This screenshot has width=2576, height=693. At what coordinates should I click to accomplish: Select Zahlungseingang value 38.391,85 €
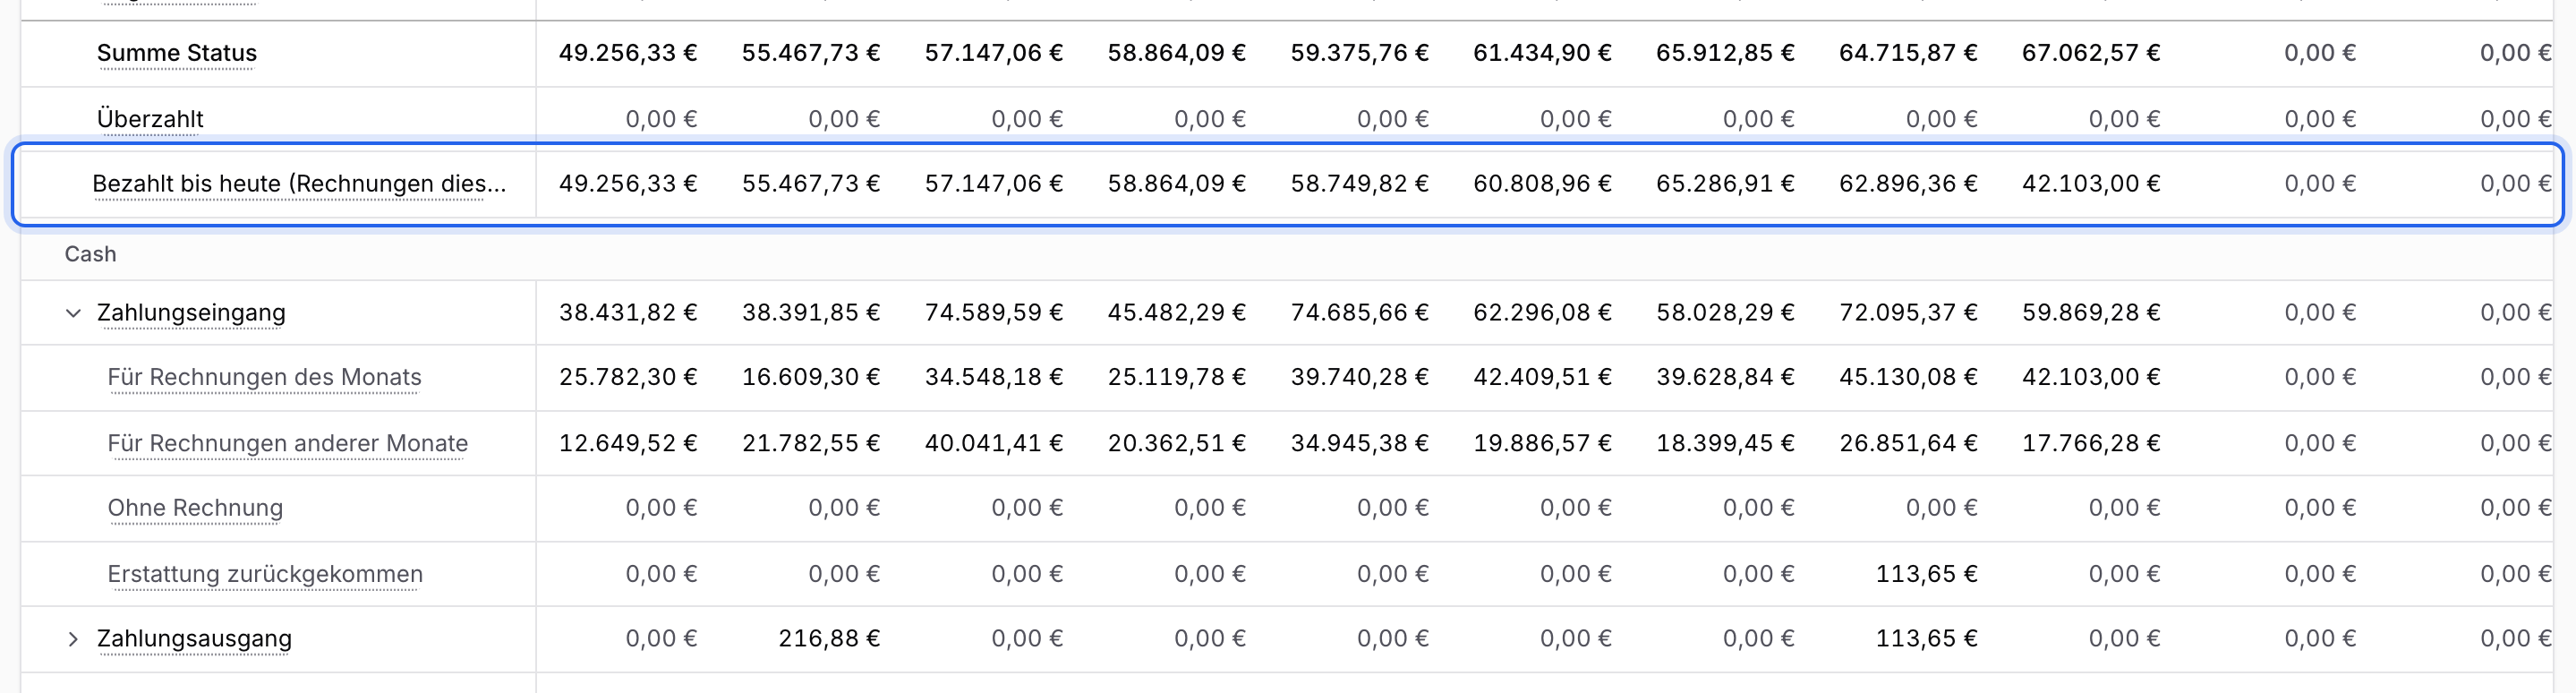(x=811, y=313)
